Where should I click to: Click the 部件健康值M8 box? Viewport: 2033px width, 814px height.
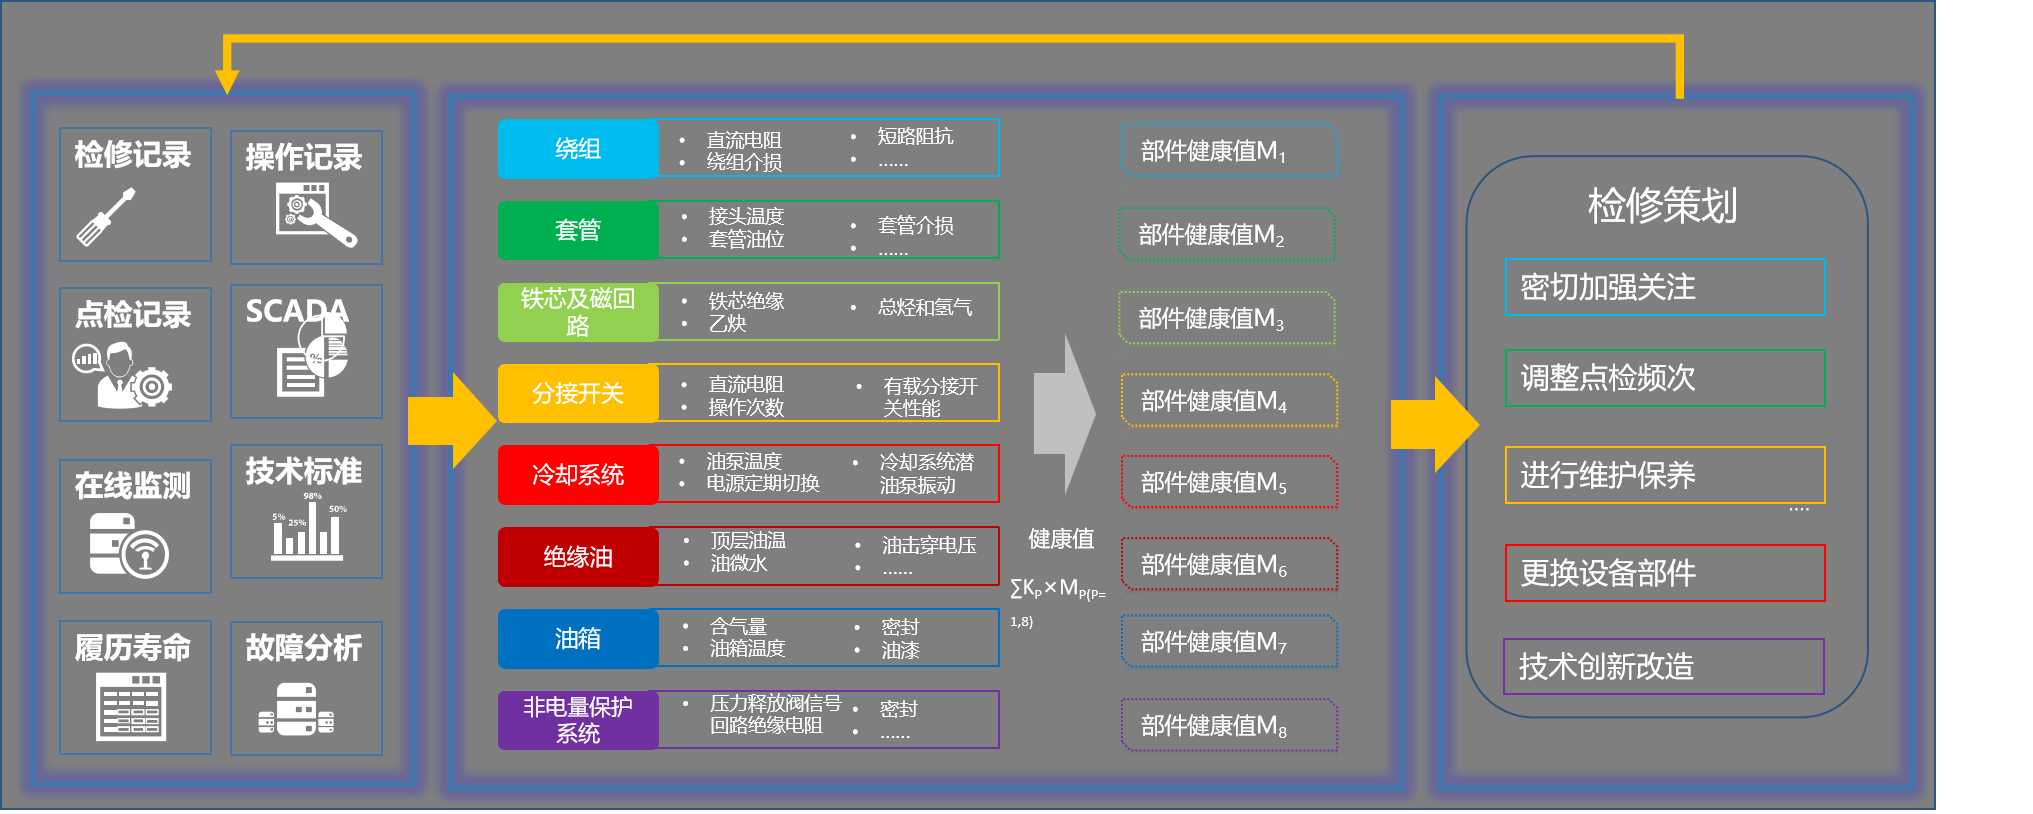pyautogui.click(x=1228, y=725)
